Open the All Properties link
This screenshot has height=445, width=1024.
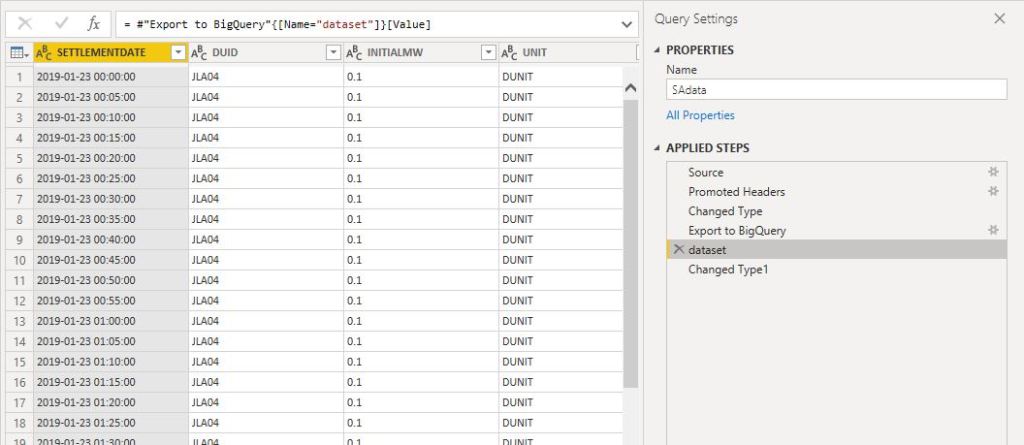point(700,115)
